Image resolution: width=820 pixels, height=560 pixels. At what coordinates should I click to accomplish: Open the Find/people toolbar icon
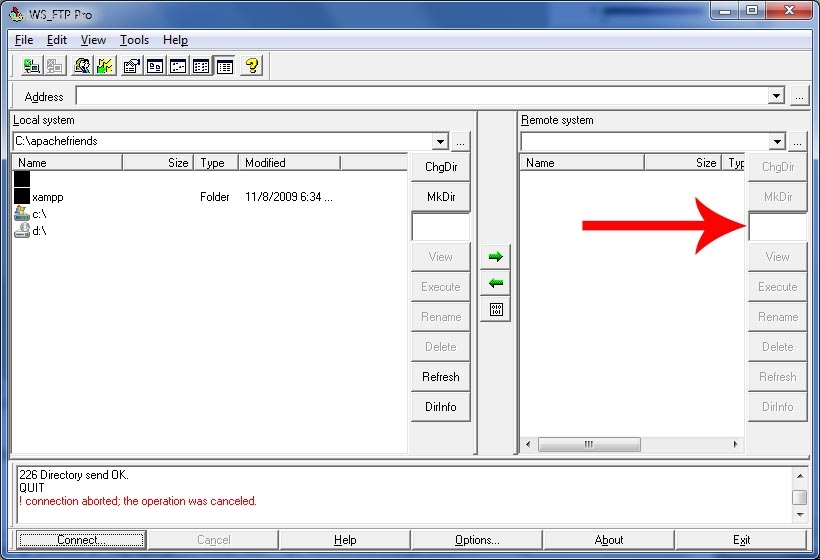tap(83, 66)
